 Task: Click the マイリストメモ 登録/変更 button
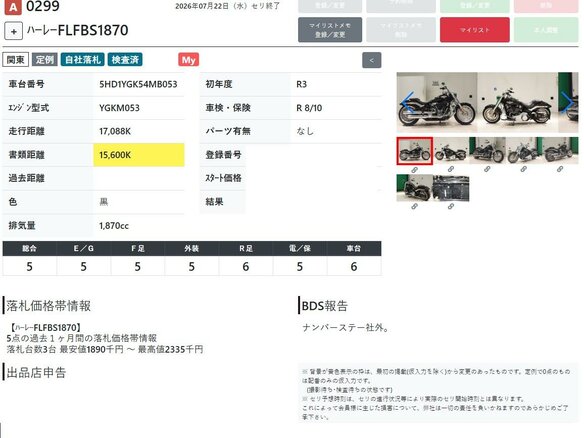[x=330, y=30]
